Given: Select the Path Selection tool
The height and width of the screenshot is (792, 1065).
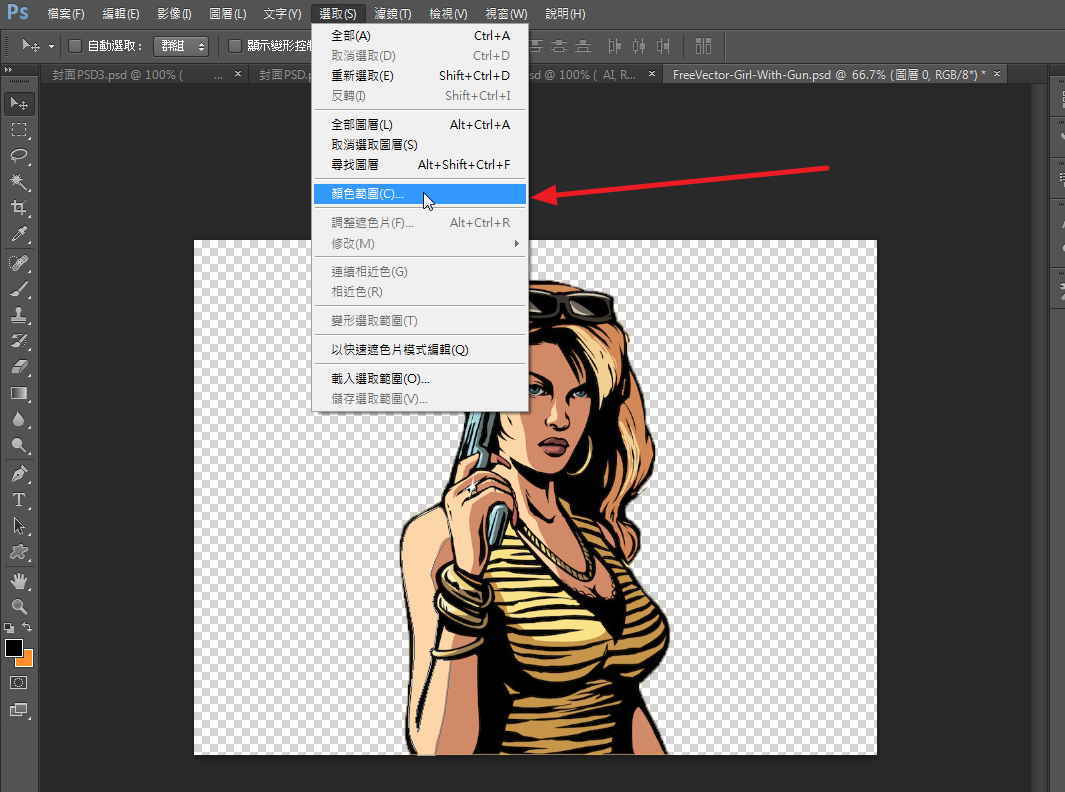Looking at the screenshot, I should pos(19,526).
